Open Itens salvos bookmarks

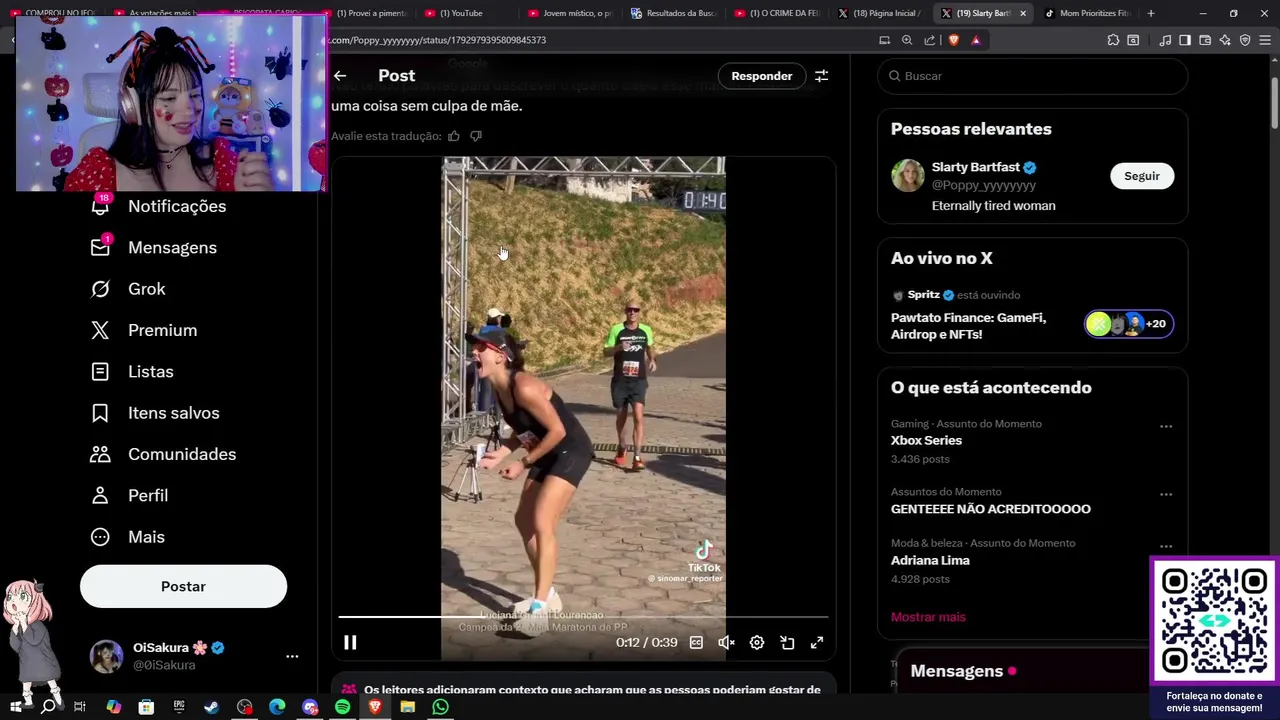pyautogui.click(x=155, y=413)
